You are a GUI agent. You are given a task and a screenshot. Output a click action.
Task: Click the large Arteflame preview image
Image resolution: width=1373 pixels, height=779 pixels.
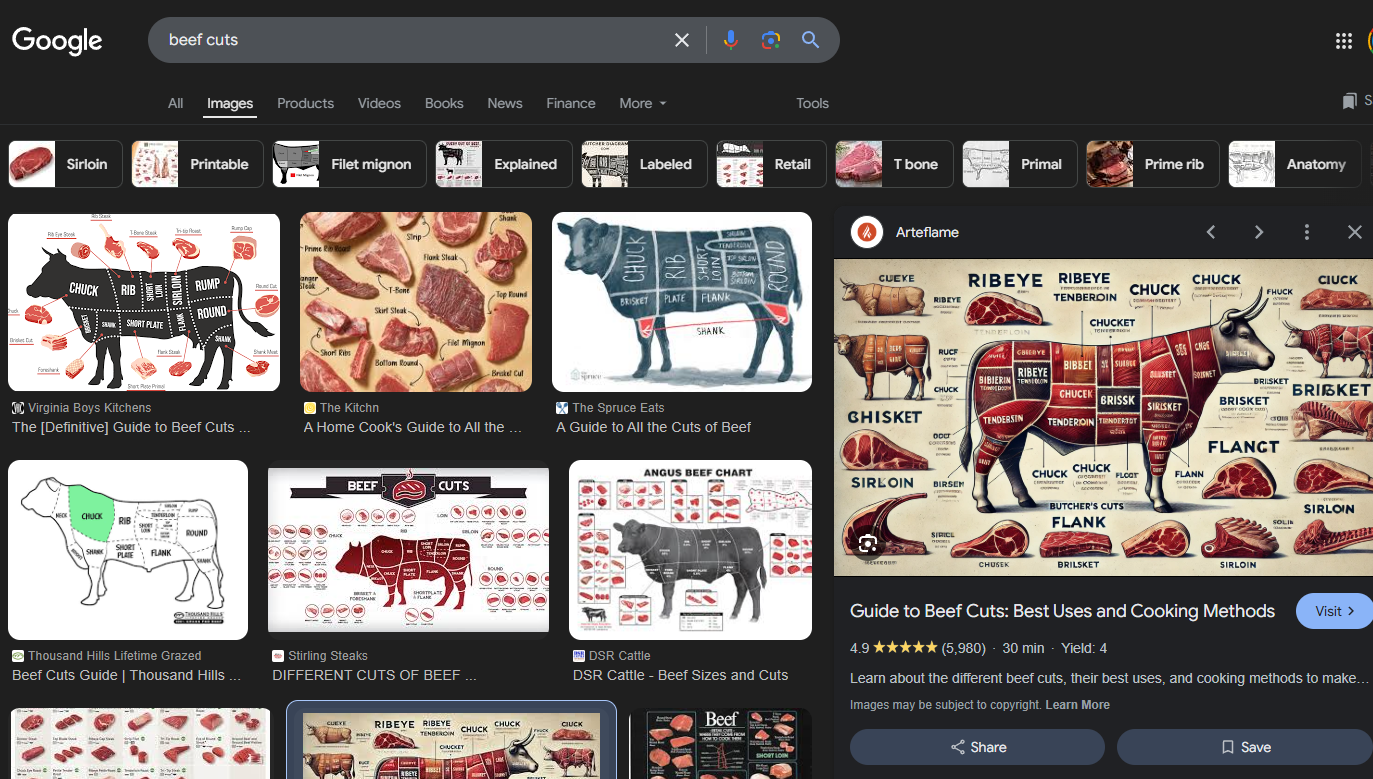pyautogui.click(x=1103, y=418)
